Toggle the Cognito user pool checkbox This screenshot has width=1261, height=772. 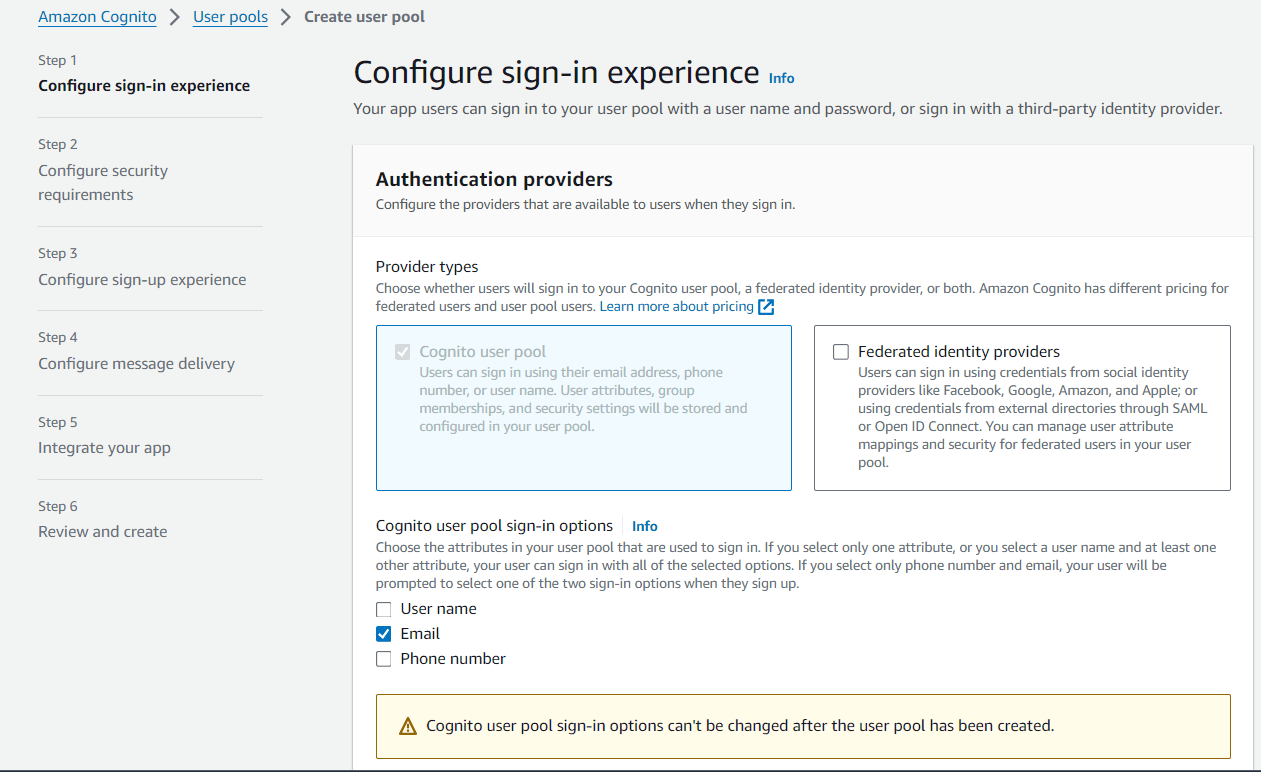coord(403,352)
